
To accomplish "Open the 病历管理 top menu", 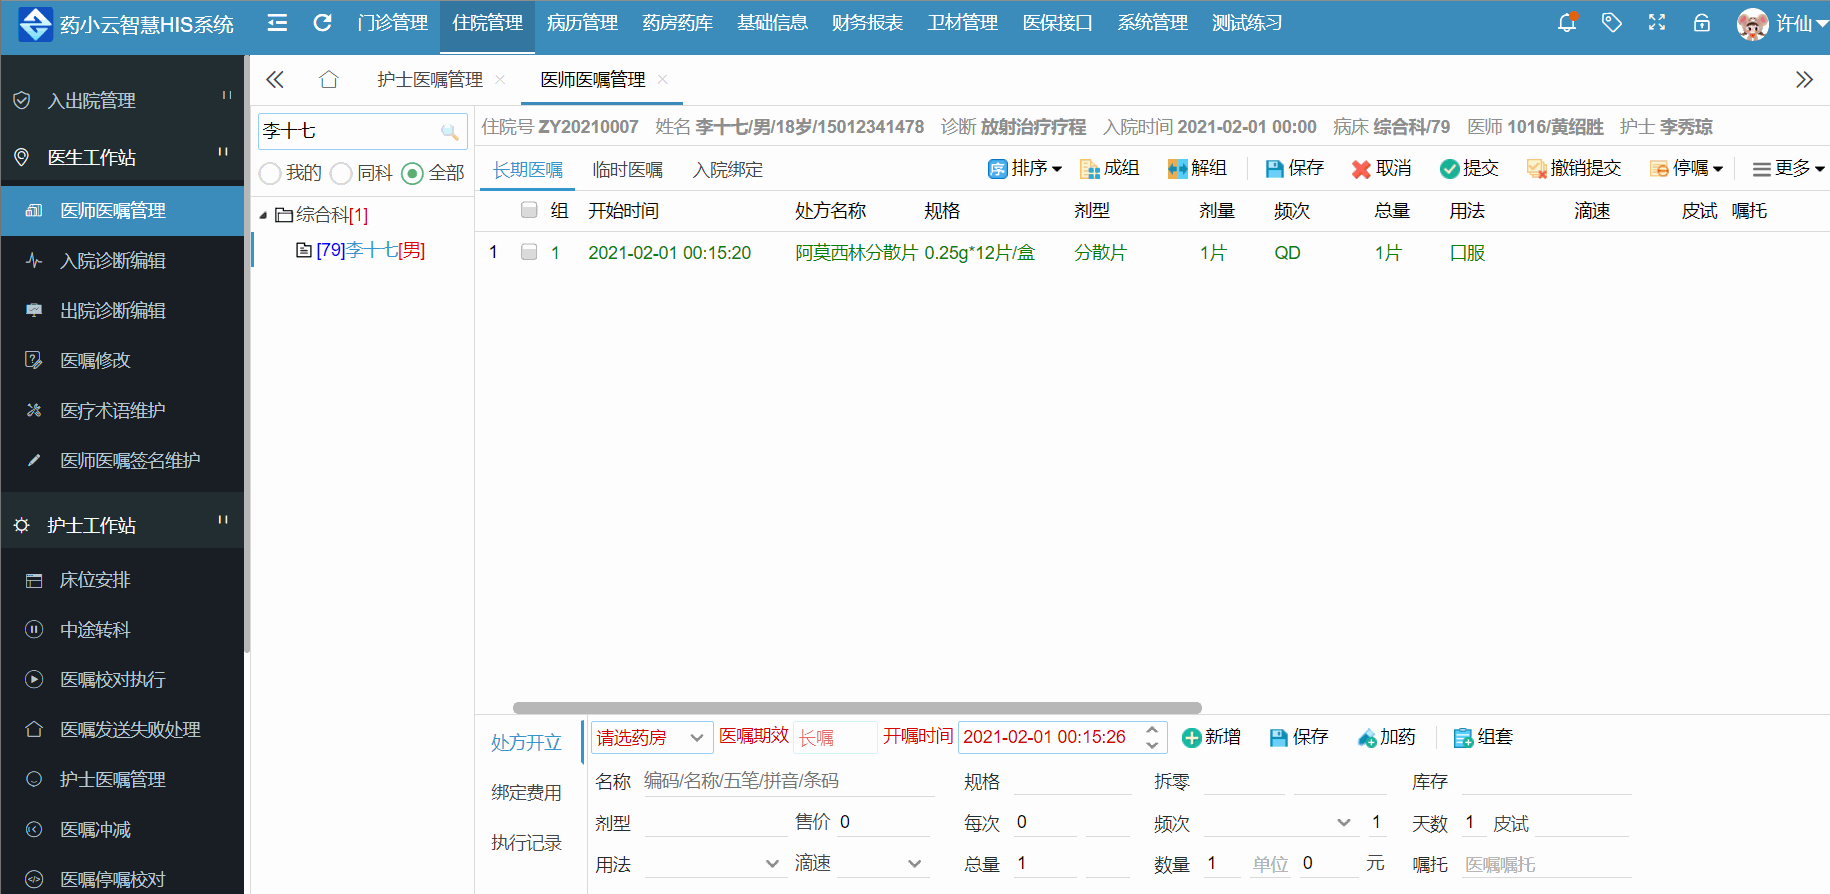I will click(x=582, y=23).
